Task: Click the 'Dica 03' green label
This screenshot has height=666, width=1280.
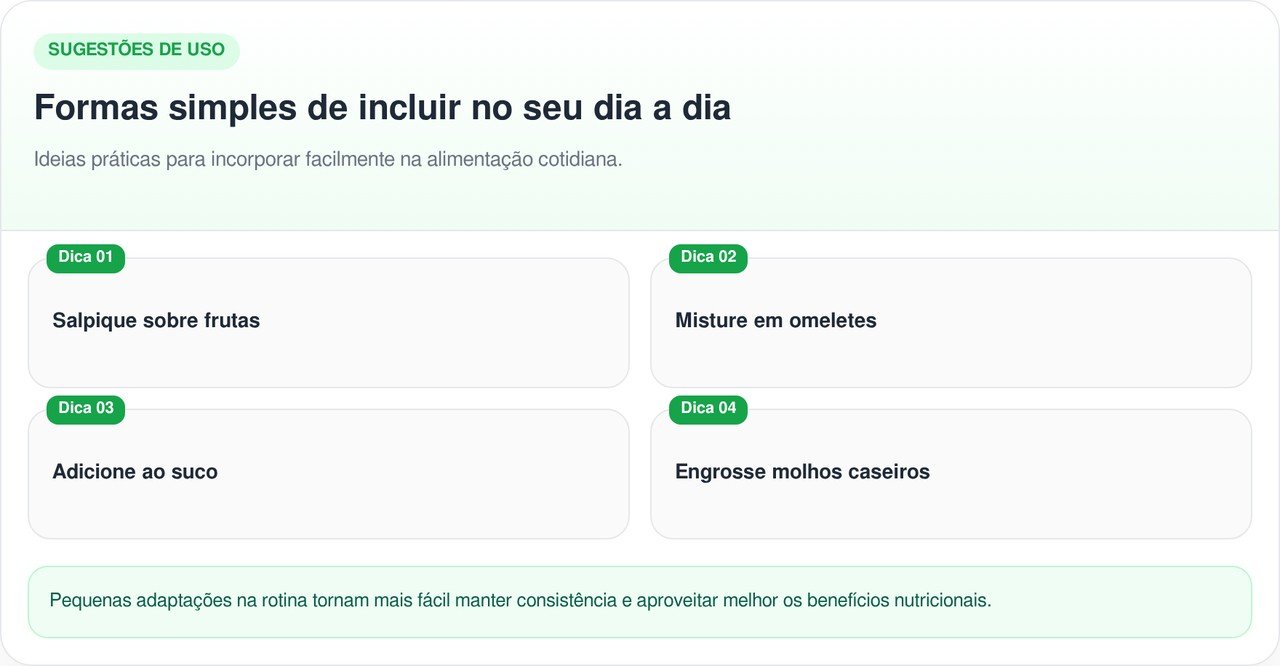Action: pyautogui.click(x=86, y=408)
